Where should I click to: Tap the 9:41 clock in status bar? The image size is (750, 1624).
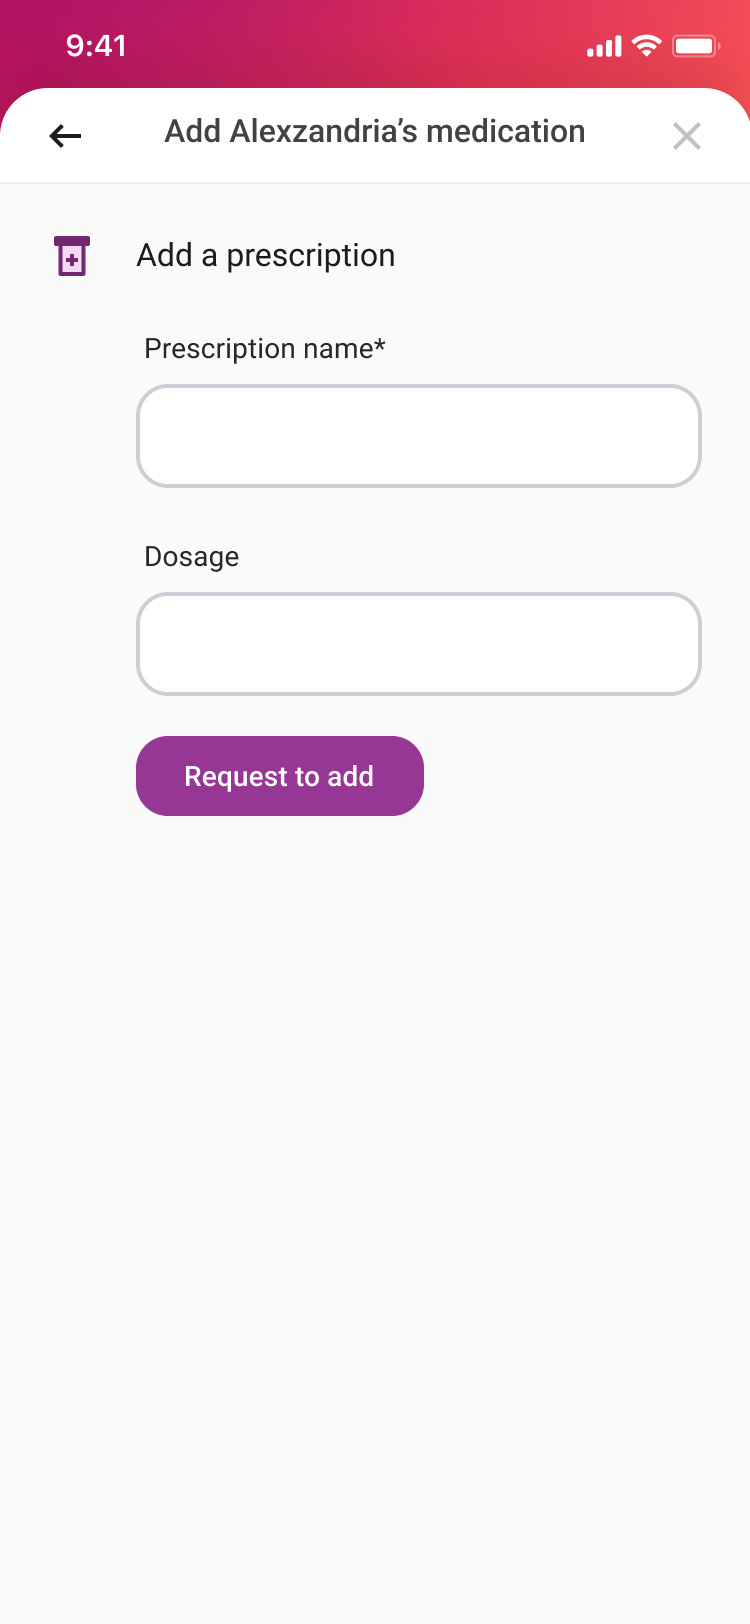coord(96,46)
